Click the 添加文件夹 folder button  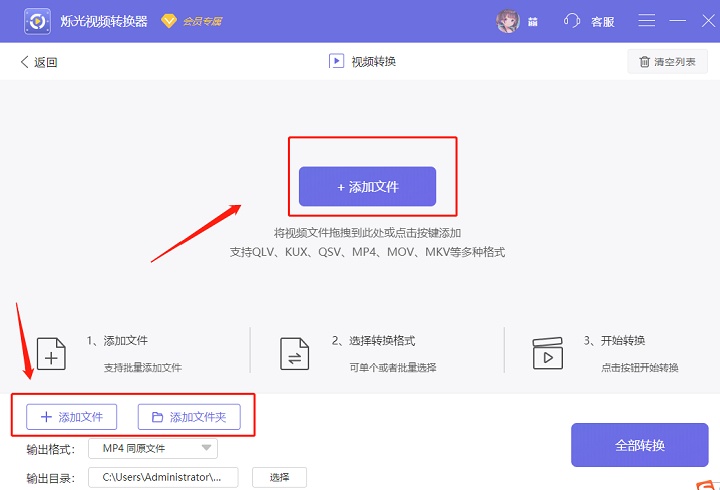point(189,417)
